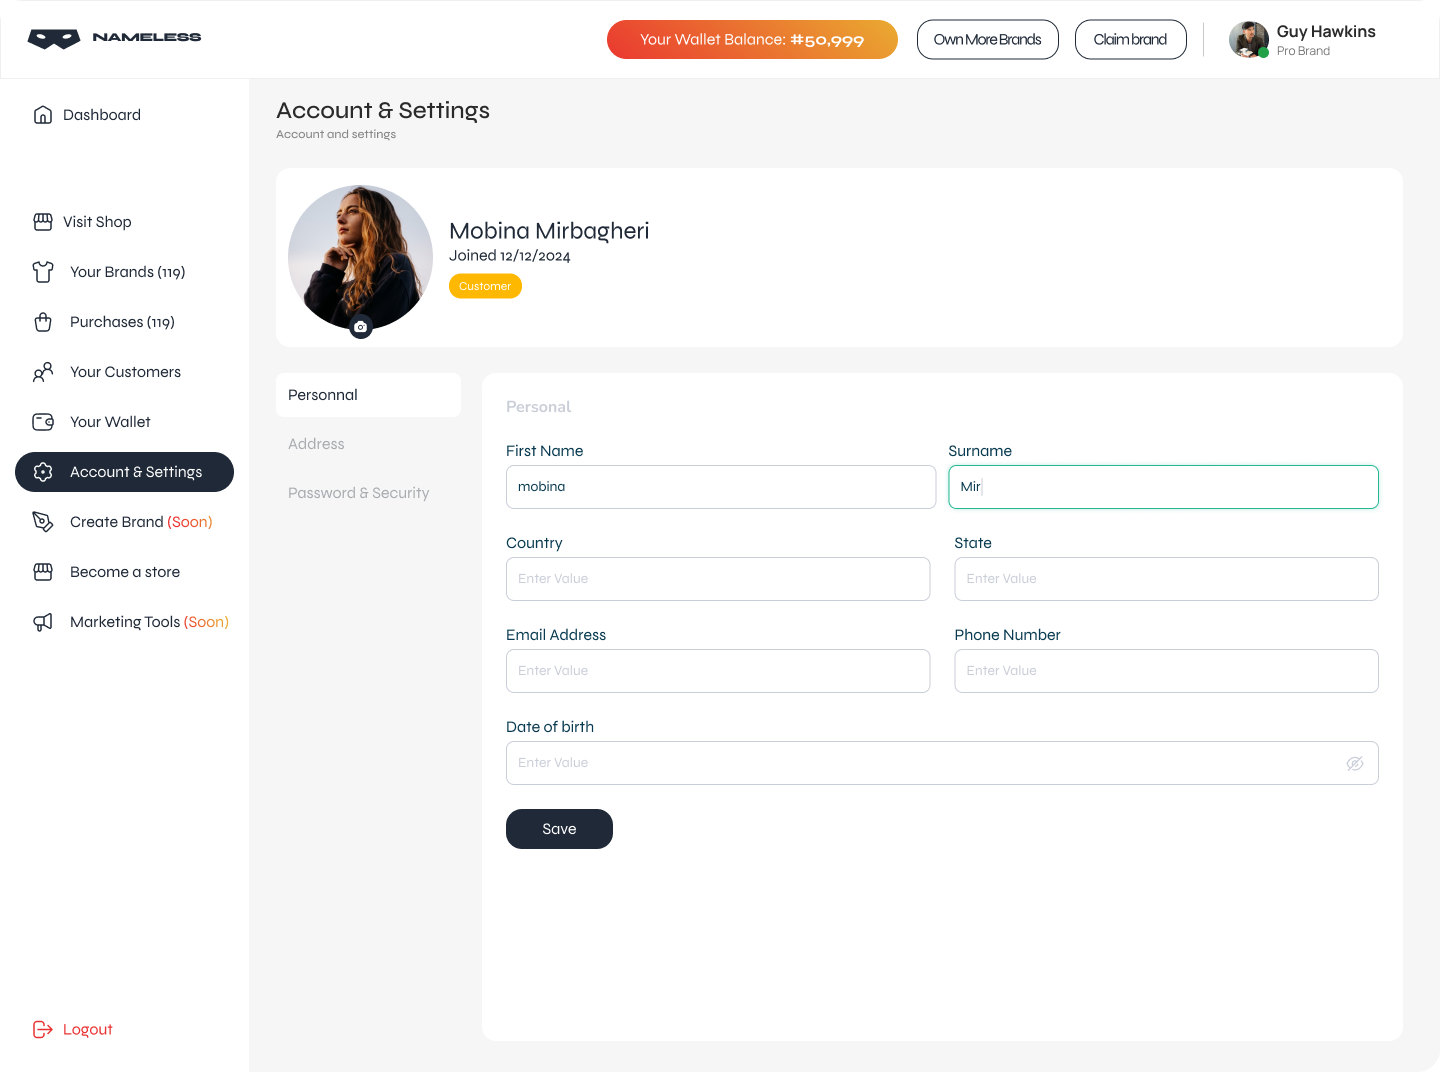Click the Your Wallet icon
The image size is (1440, 1072).
[43, 422]
